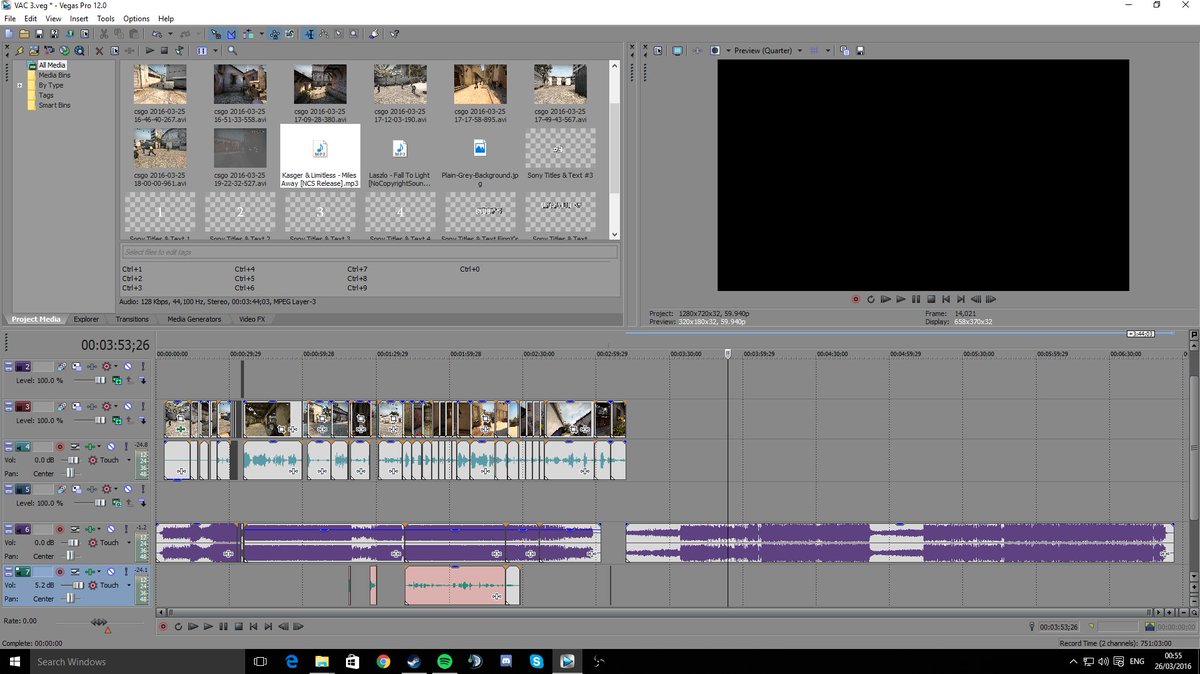Select Plain-Grey-Background.jpg media item
The height and width of the screenshot is (674, 1200).
tap(480, 158)
